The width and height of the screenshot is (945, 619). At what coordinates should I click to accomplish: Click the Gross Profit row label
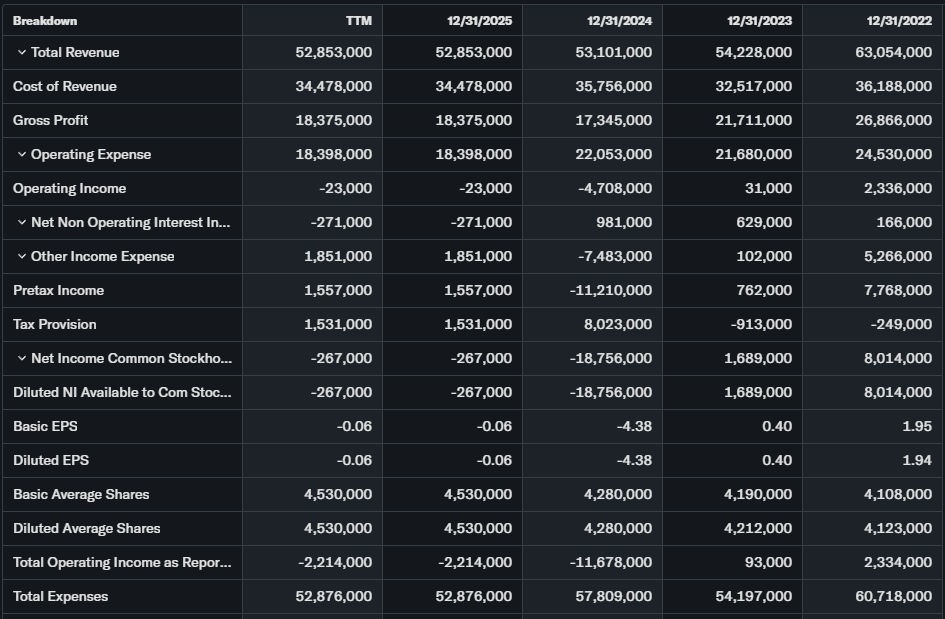[x=51, y=120]
